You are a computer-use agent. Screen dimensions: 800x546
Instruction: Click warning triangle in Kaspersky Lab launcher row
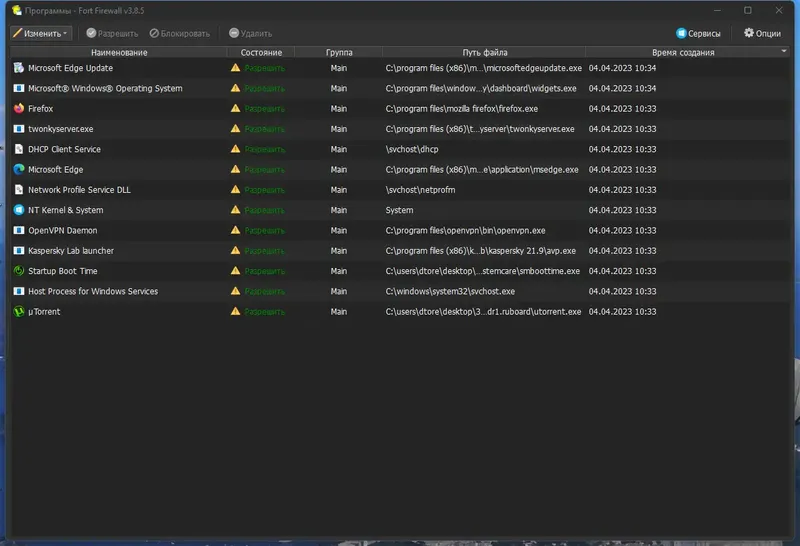[235, 250]
